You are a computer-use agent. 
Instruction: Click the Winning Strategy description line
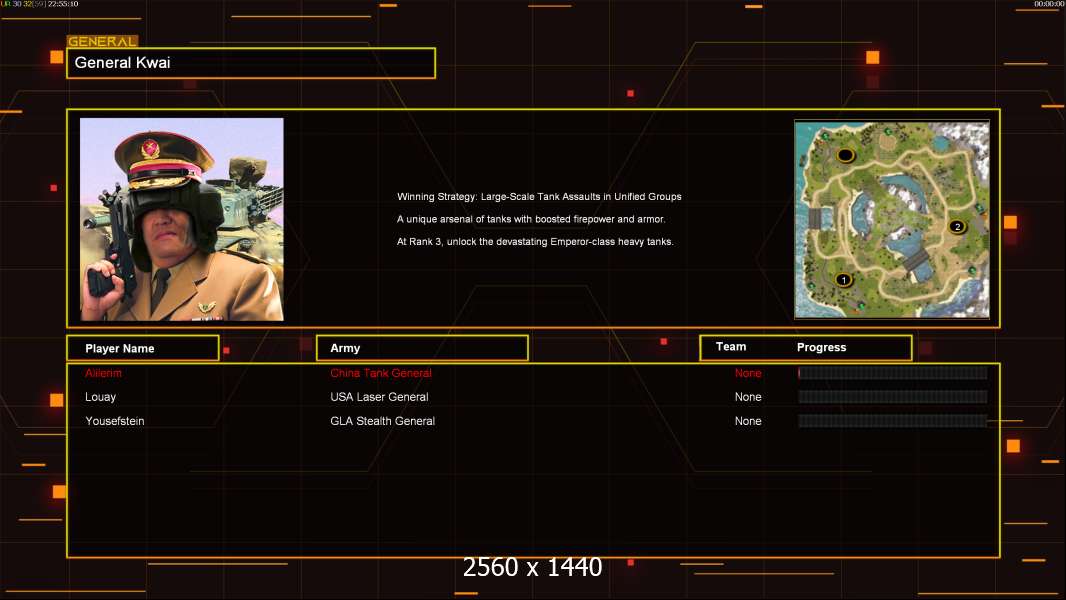(x=539, y=196)
